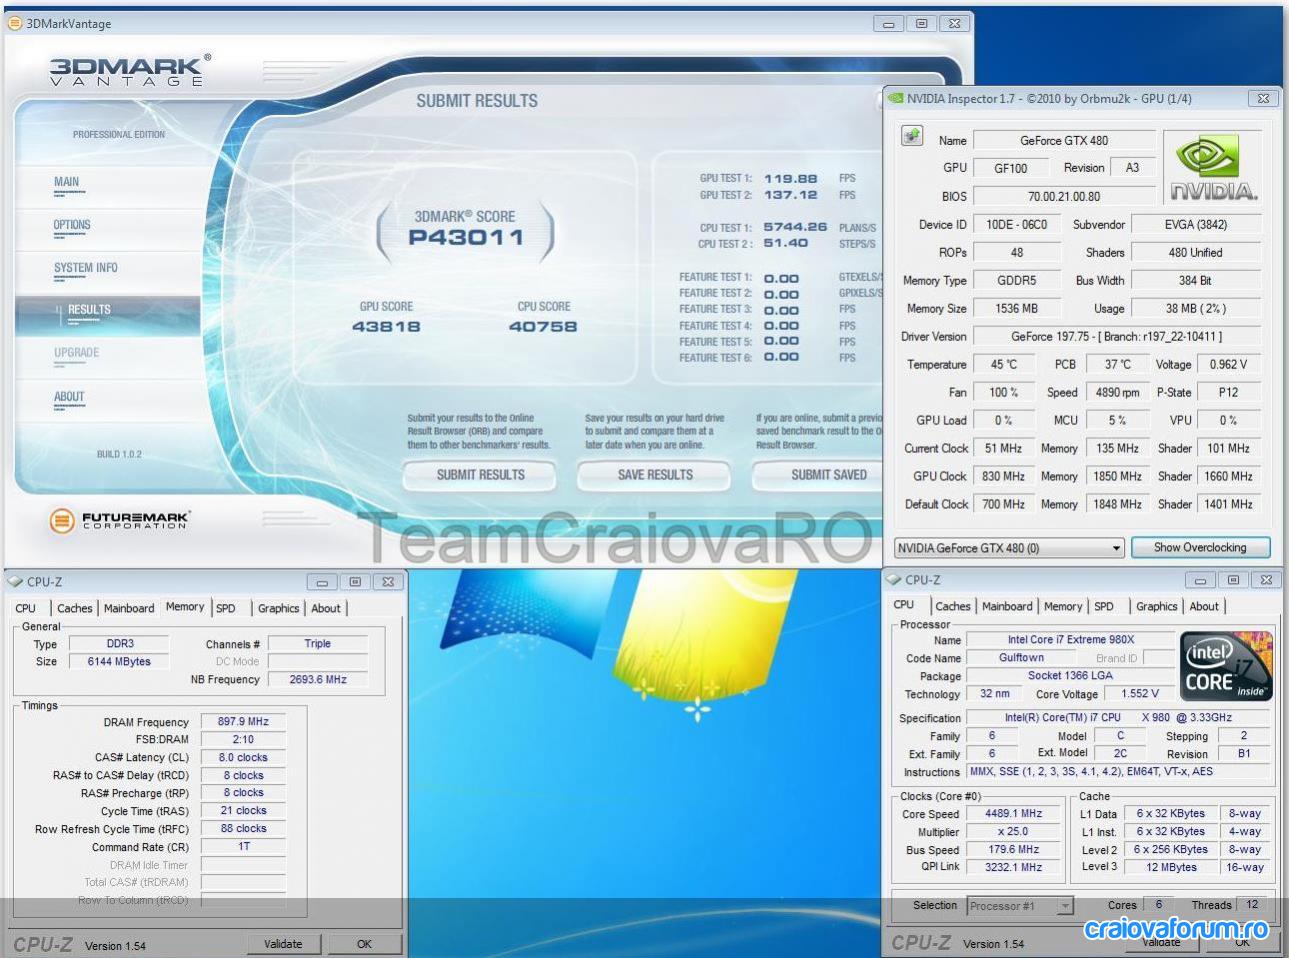Image resolution: width=1289 pixels, height=958 pixels.
Task: Switch to Caches tab in left CPU-Z
Action: point(74,608)
